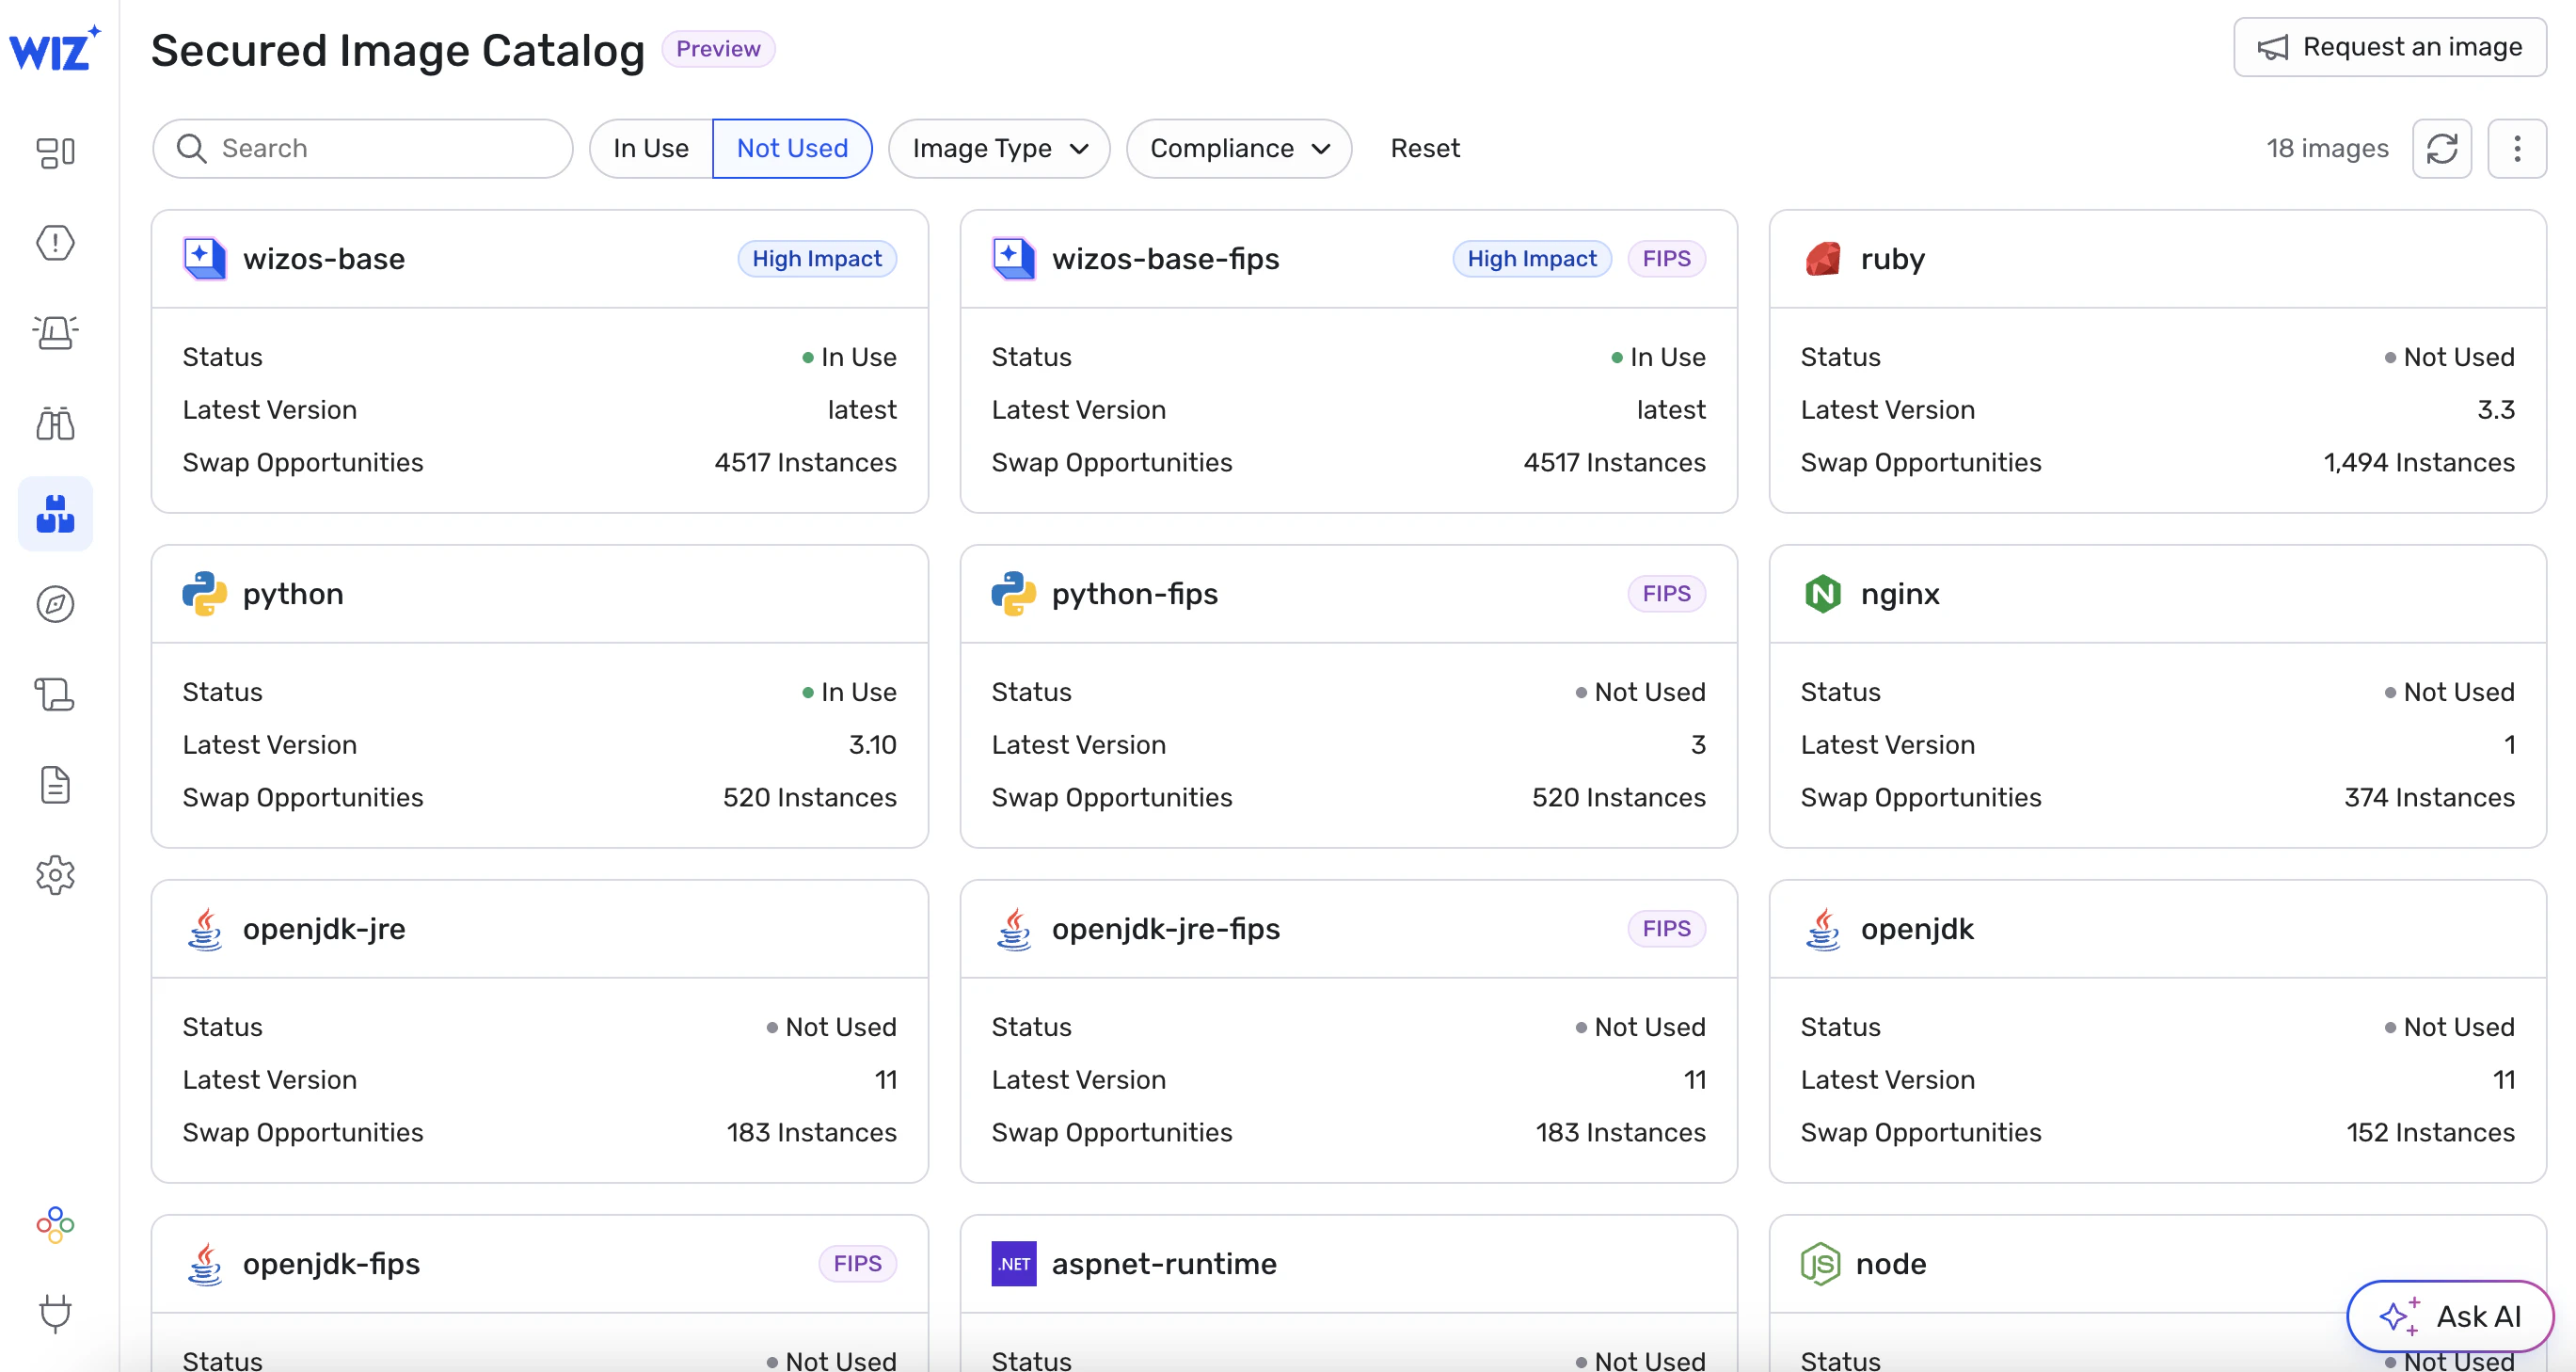The image size is (2576, 1372).
Task: Click Secured Image Catalog heading
Action: pos(398,50)
